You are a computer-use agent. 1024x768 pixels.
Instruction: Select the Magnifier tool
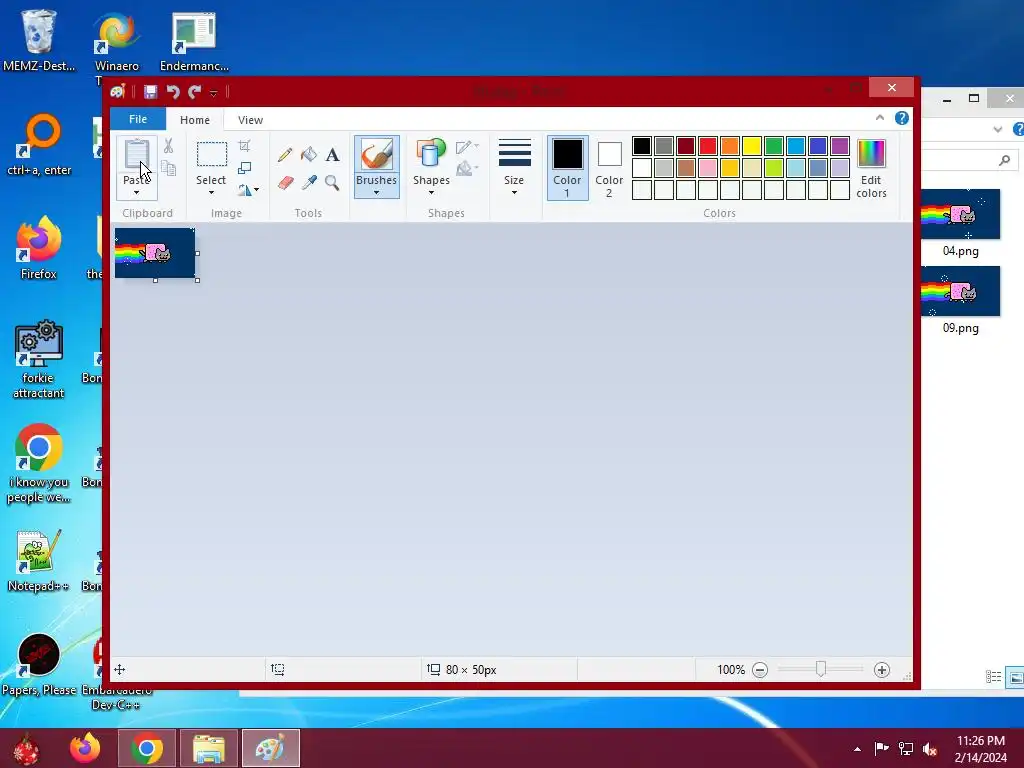[332, 183]
